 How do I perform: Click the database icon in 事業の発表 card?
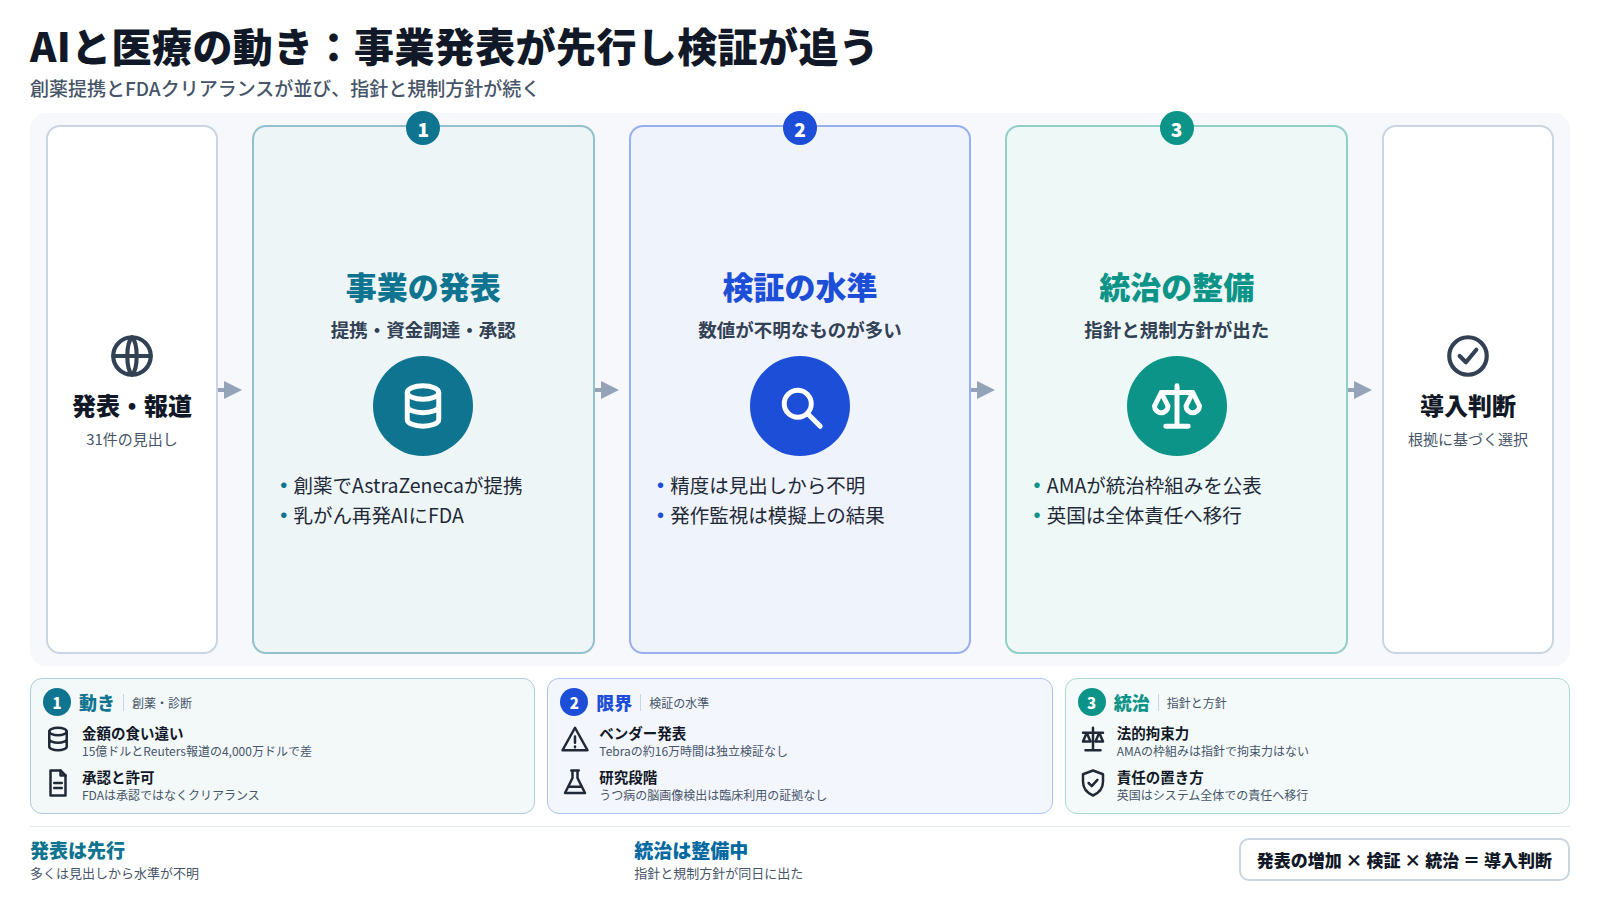click(x=423, y=406)
